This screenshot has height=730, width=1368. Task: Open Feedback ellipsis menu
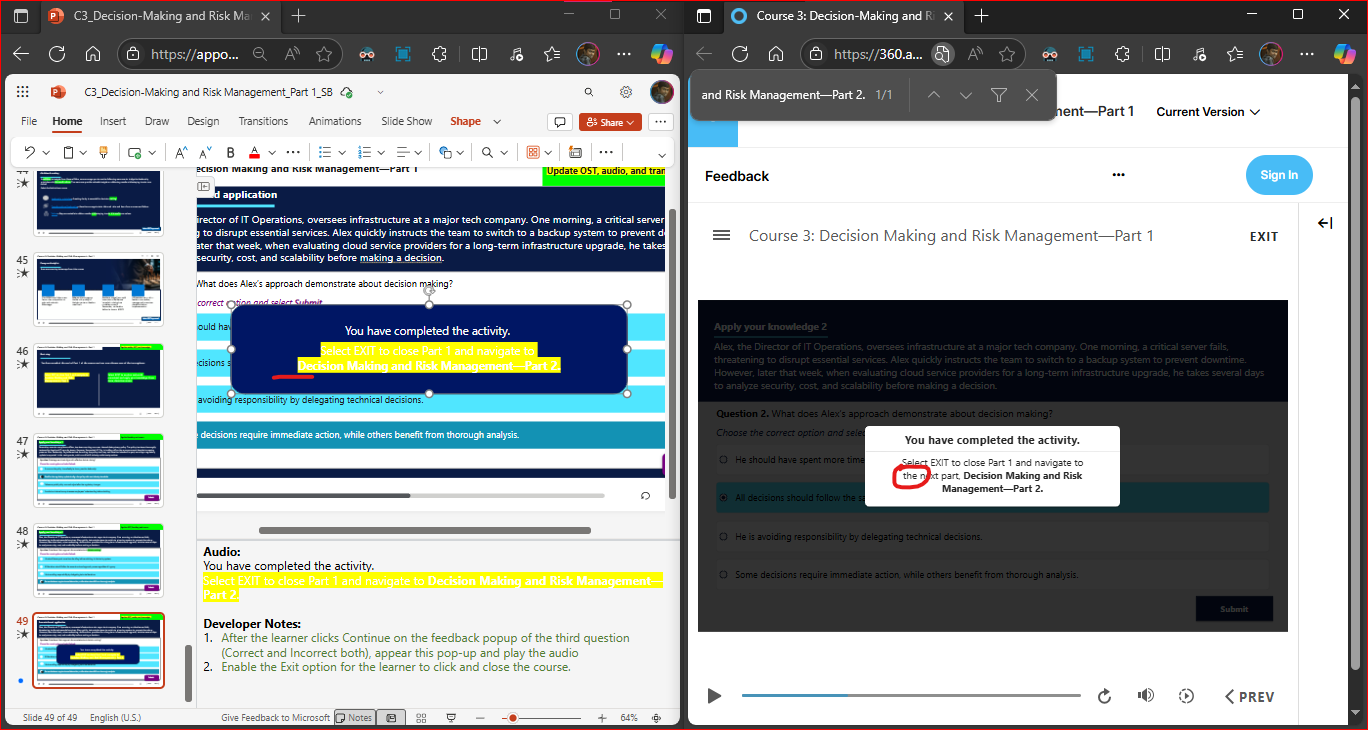tap(1118, 175)
